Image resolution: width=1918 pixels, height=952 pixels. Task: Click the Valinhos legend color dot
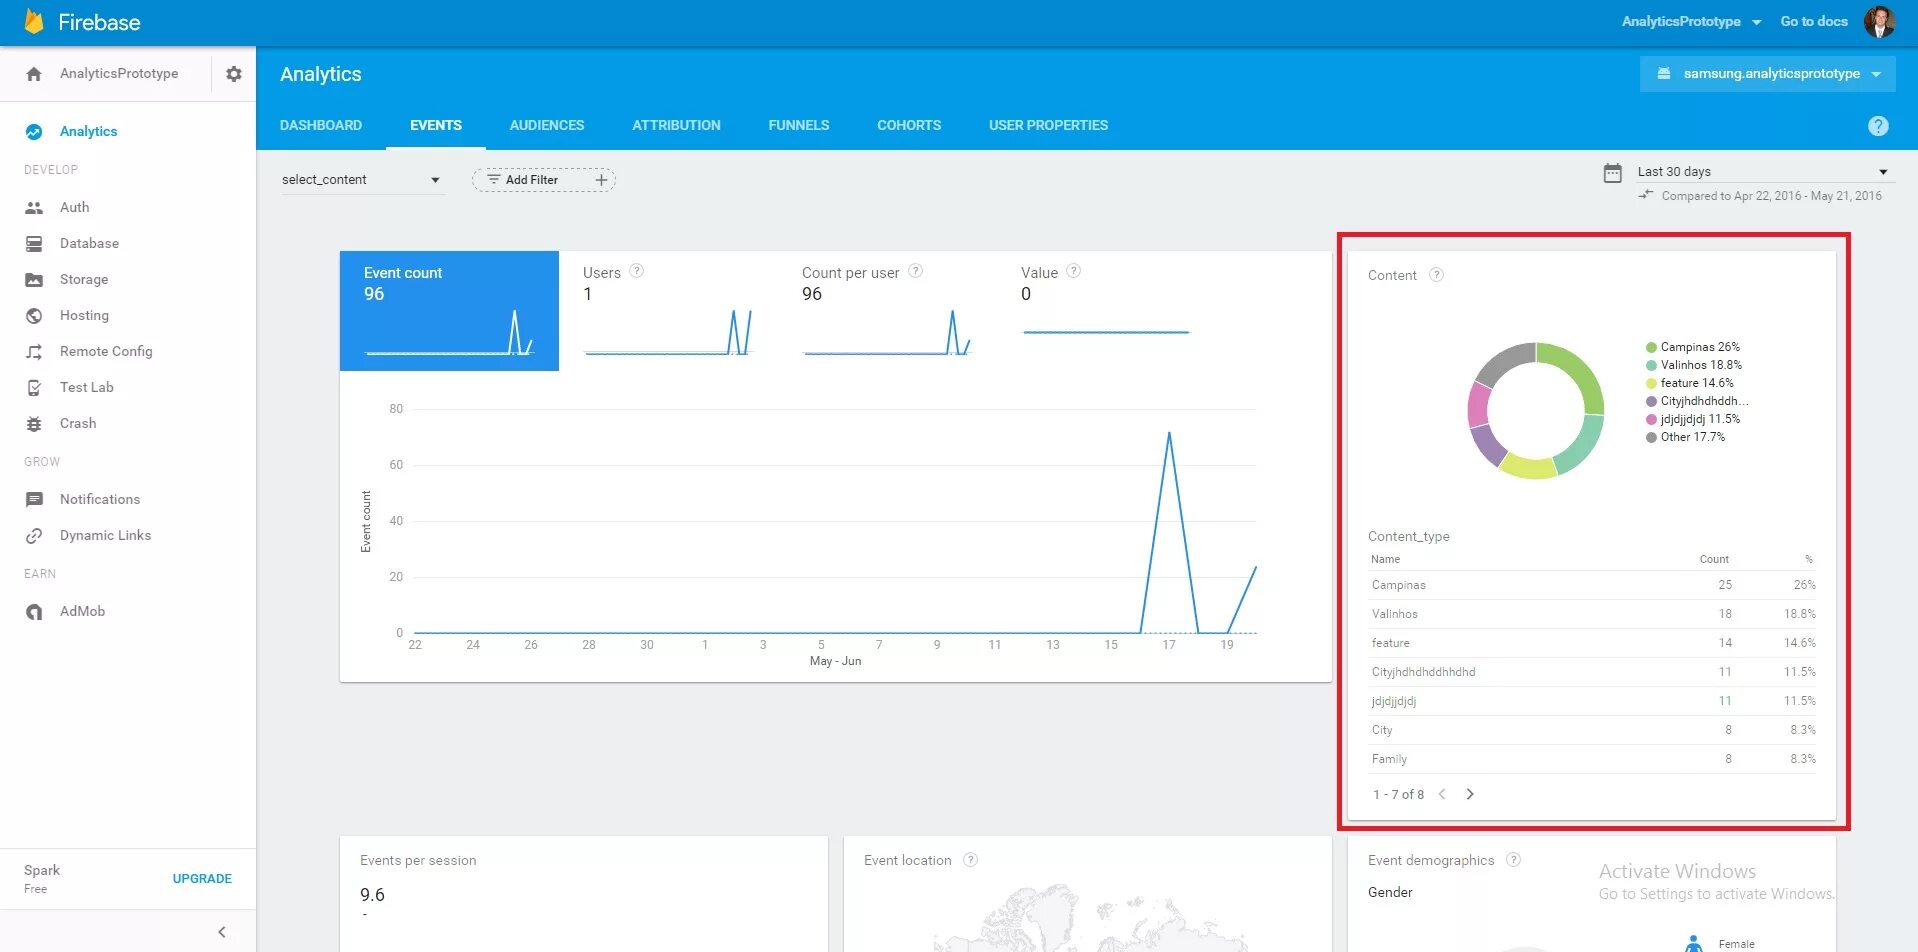coord(1651,366)
